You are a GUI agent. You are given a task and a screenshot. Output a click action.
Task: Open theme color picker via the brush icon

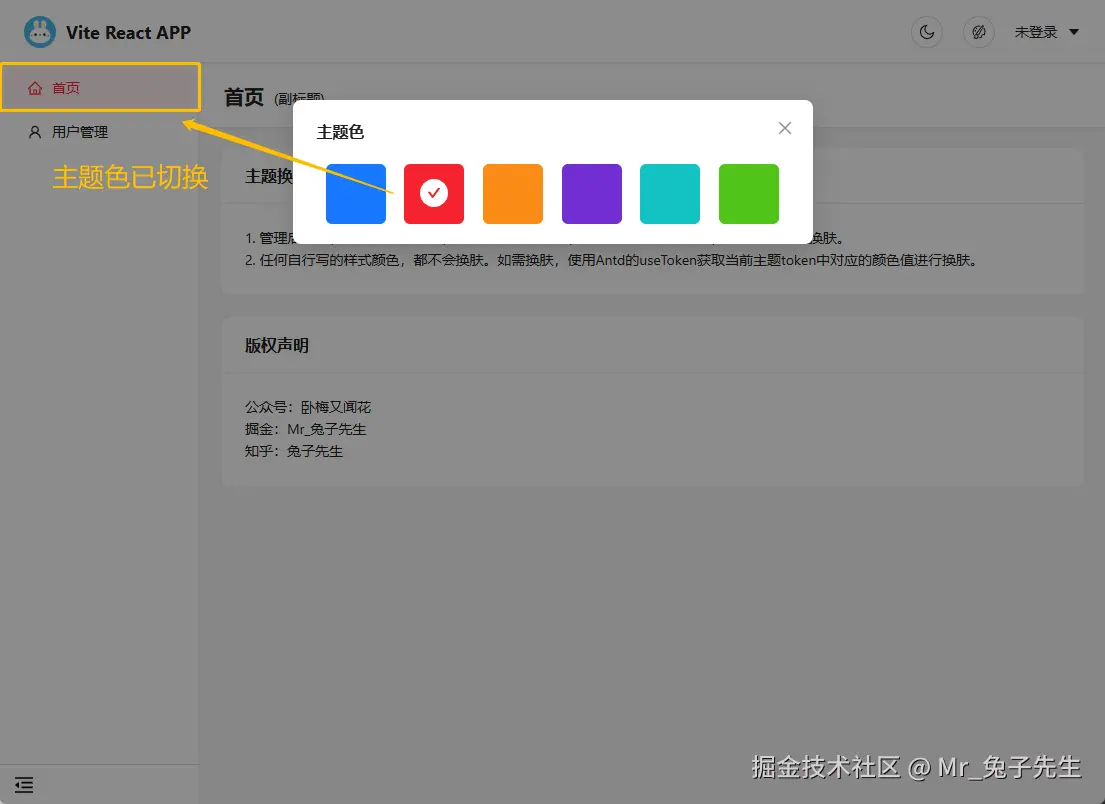[978, 31]
